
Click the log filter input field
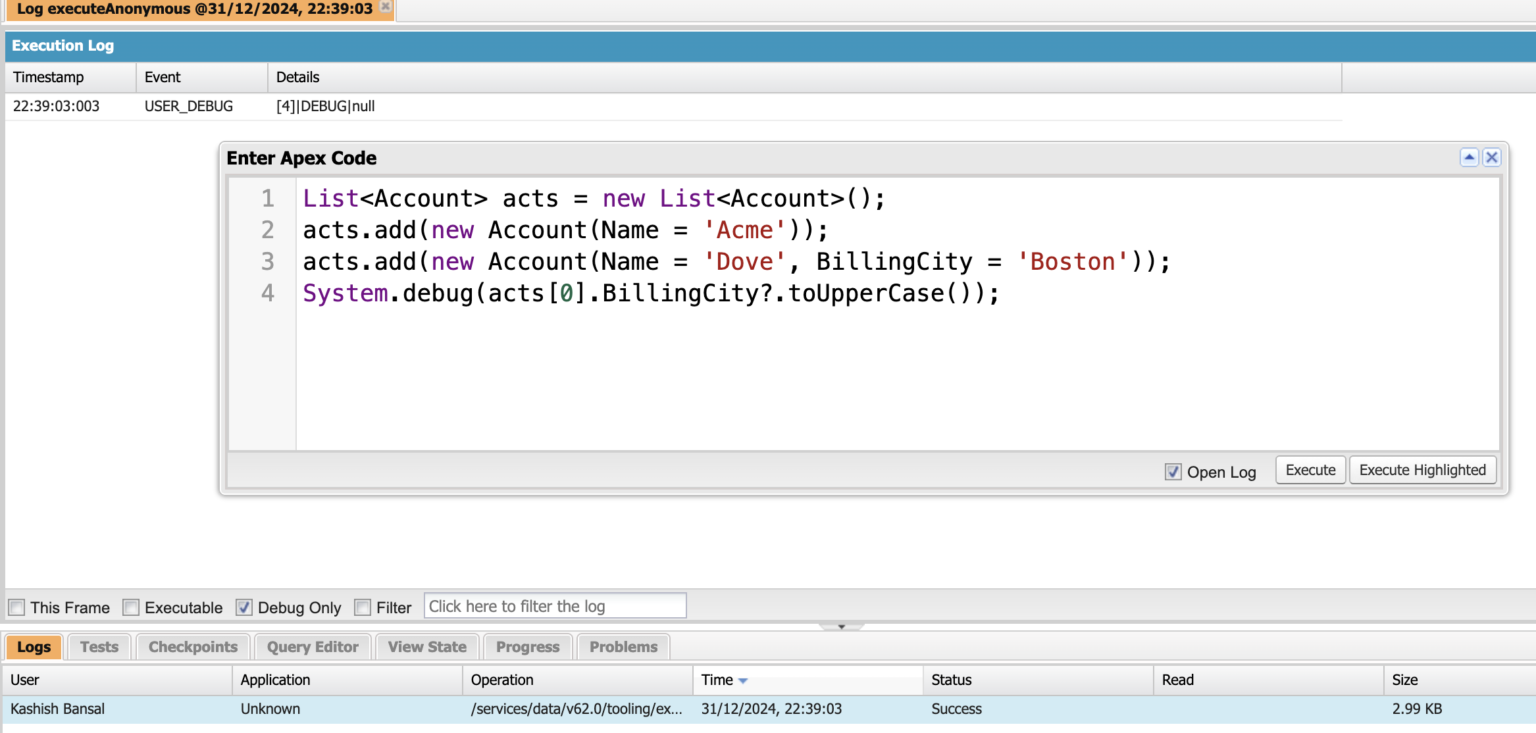tap(554, 605)
